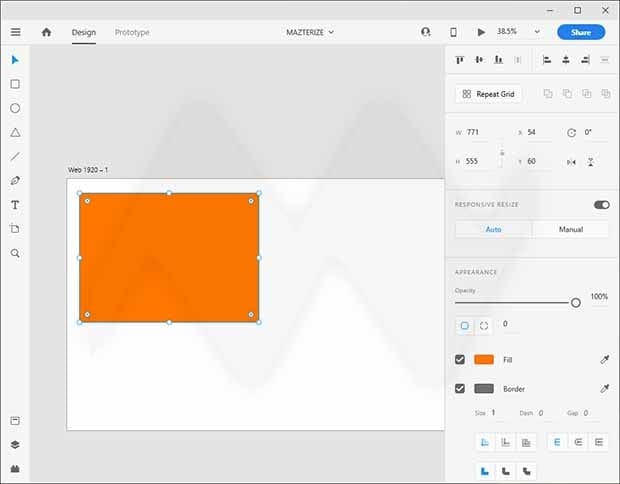620x484 pixels.
Task: Click the Opacity slider handle
Action: 576,303
